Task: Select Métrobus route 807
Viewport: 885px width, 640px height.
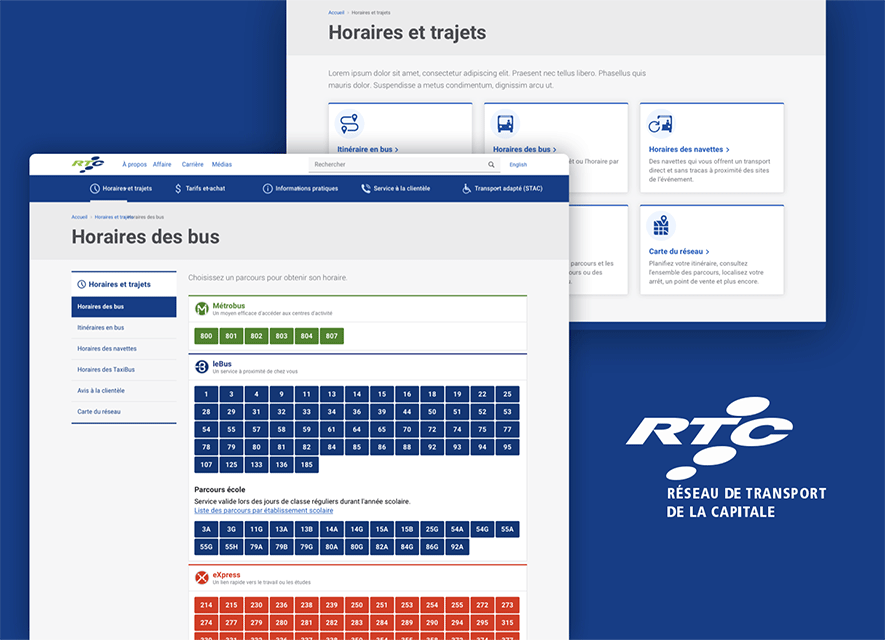Action: pyautogui.click(x=332, y=336)
